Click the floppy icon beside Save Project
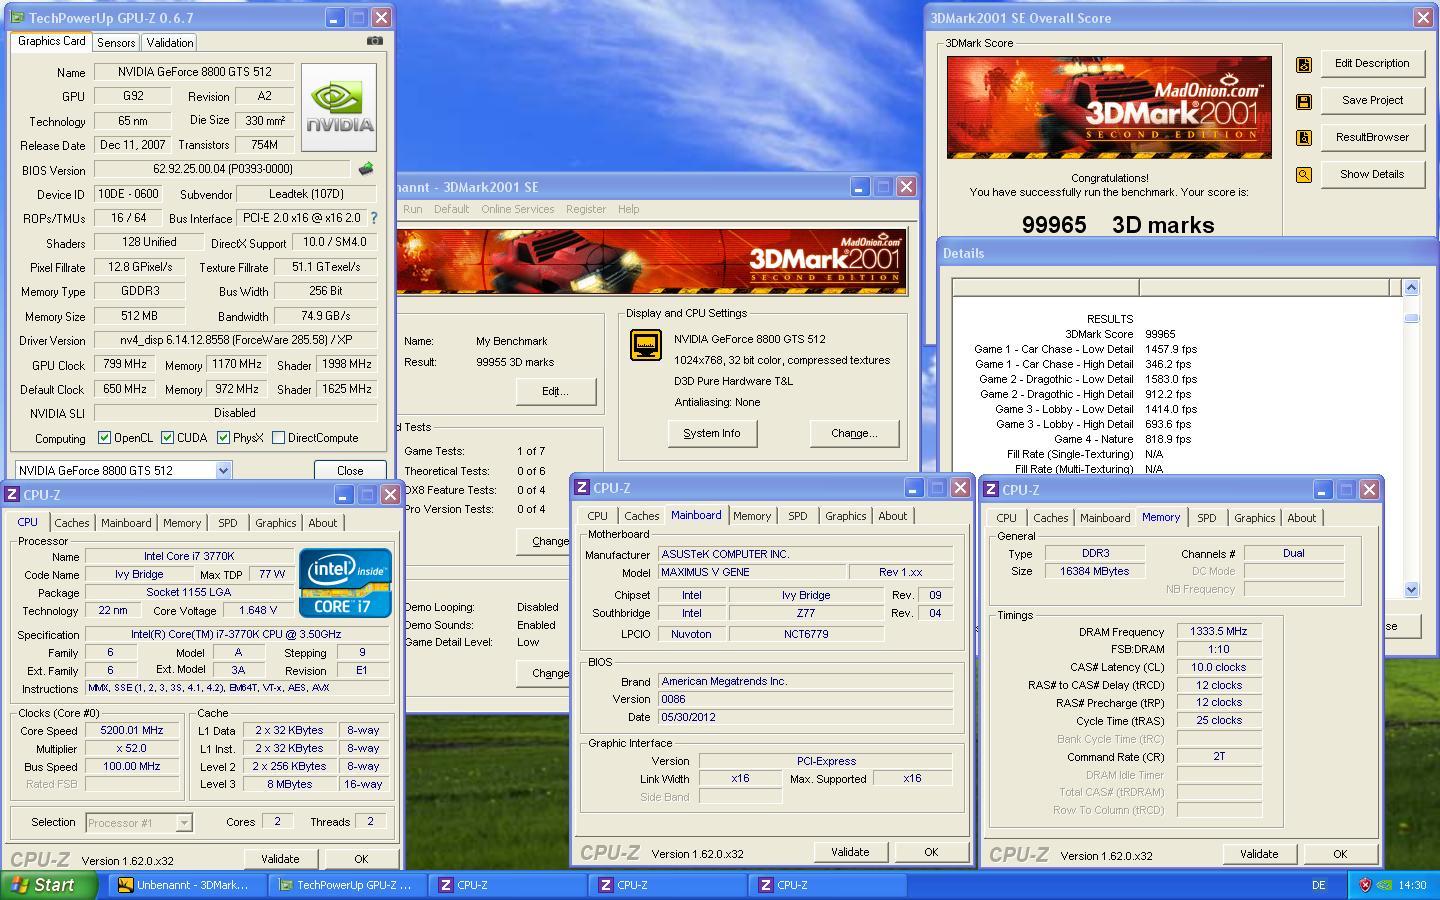Viewport: 1440px width, 900px height. pos(1304,101)
